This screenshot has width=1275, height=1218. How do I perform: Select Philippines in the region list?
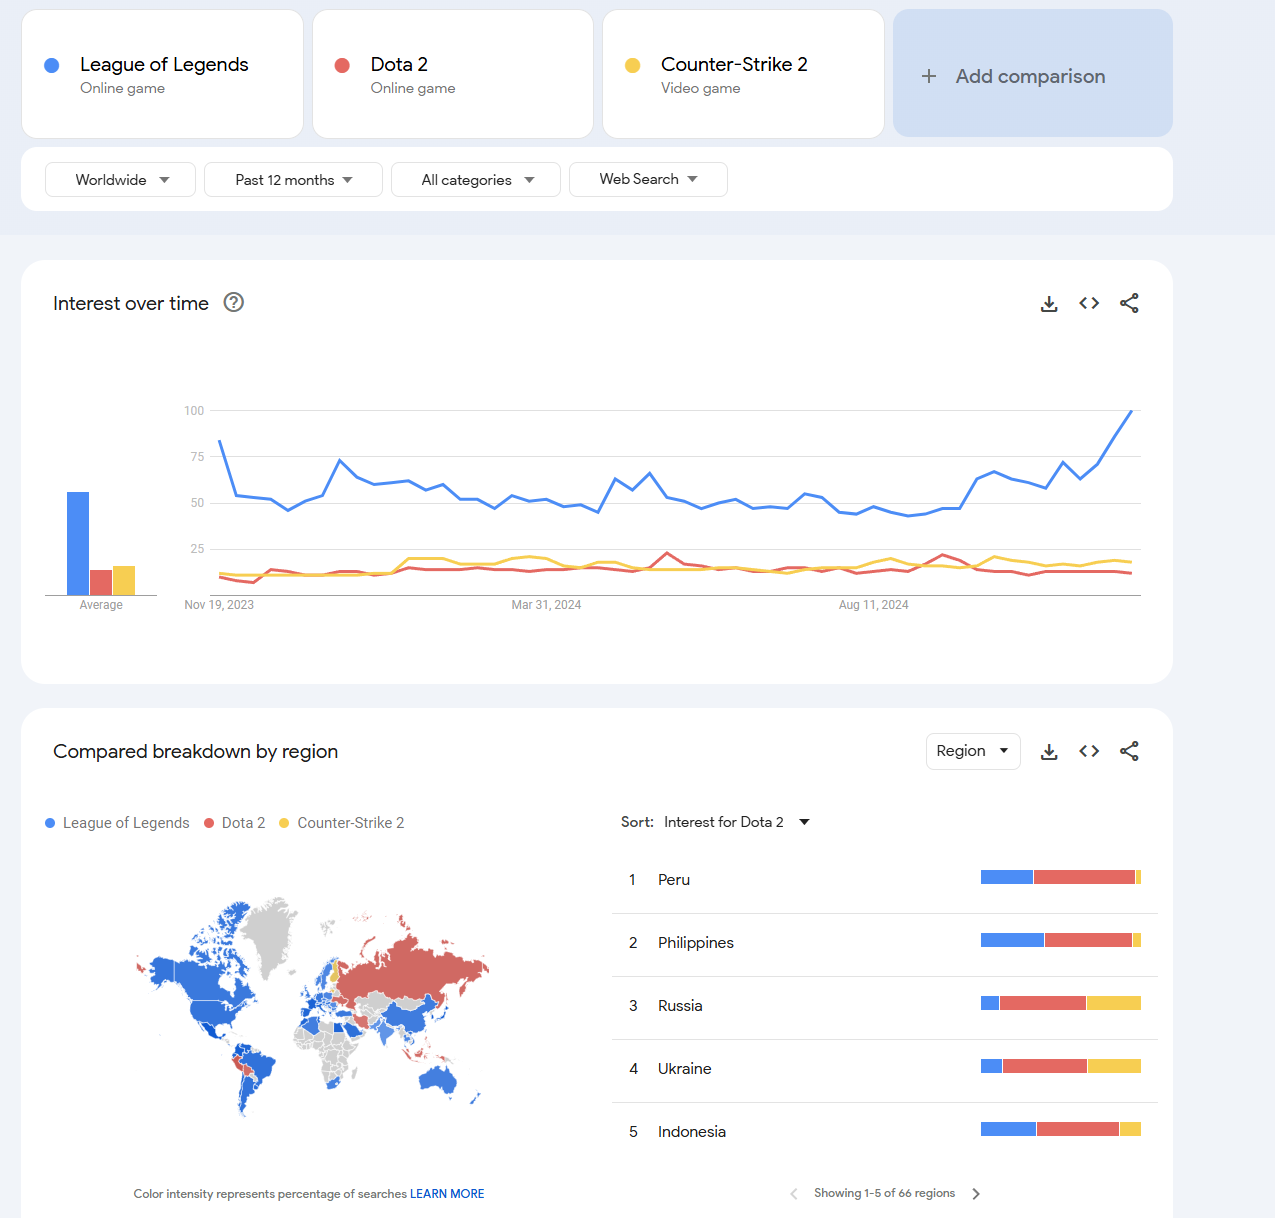click(885, 943)
